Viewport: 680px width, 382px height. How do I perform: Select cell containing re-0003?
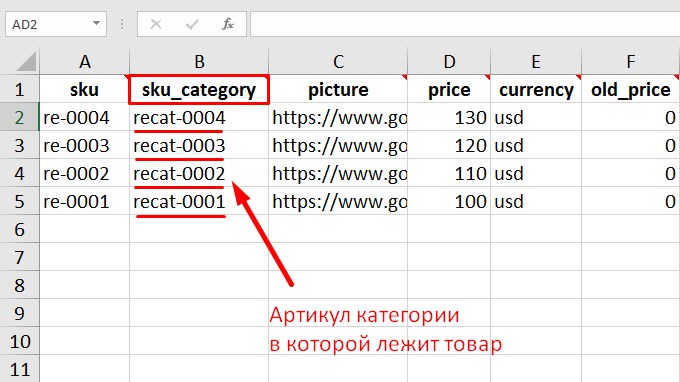click(x=85, y=145)
